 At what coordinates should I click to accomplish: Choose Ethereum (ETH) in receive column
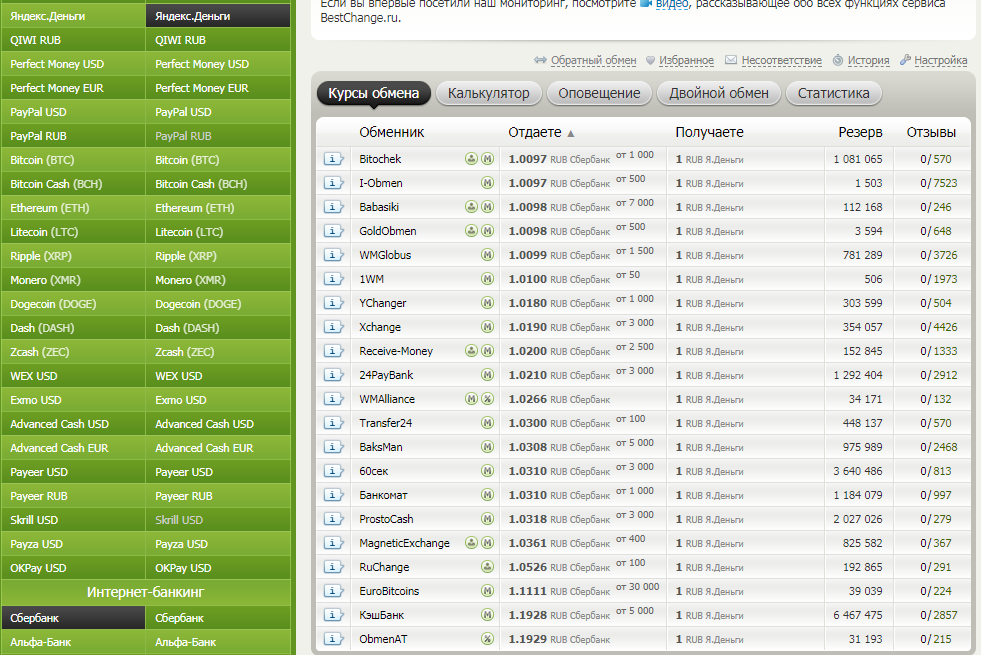[x=218, y=208]
